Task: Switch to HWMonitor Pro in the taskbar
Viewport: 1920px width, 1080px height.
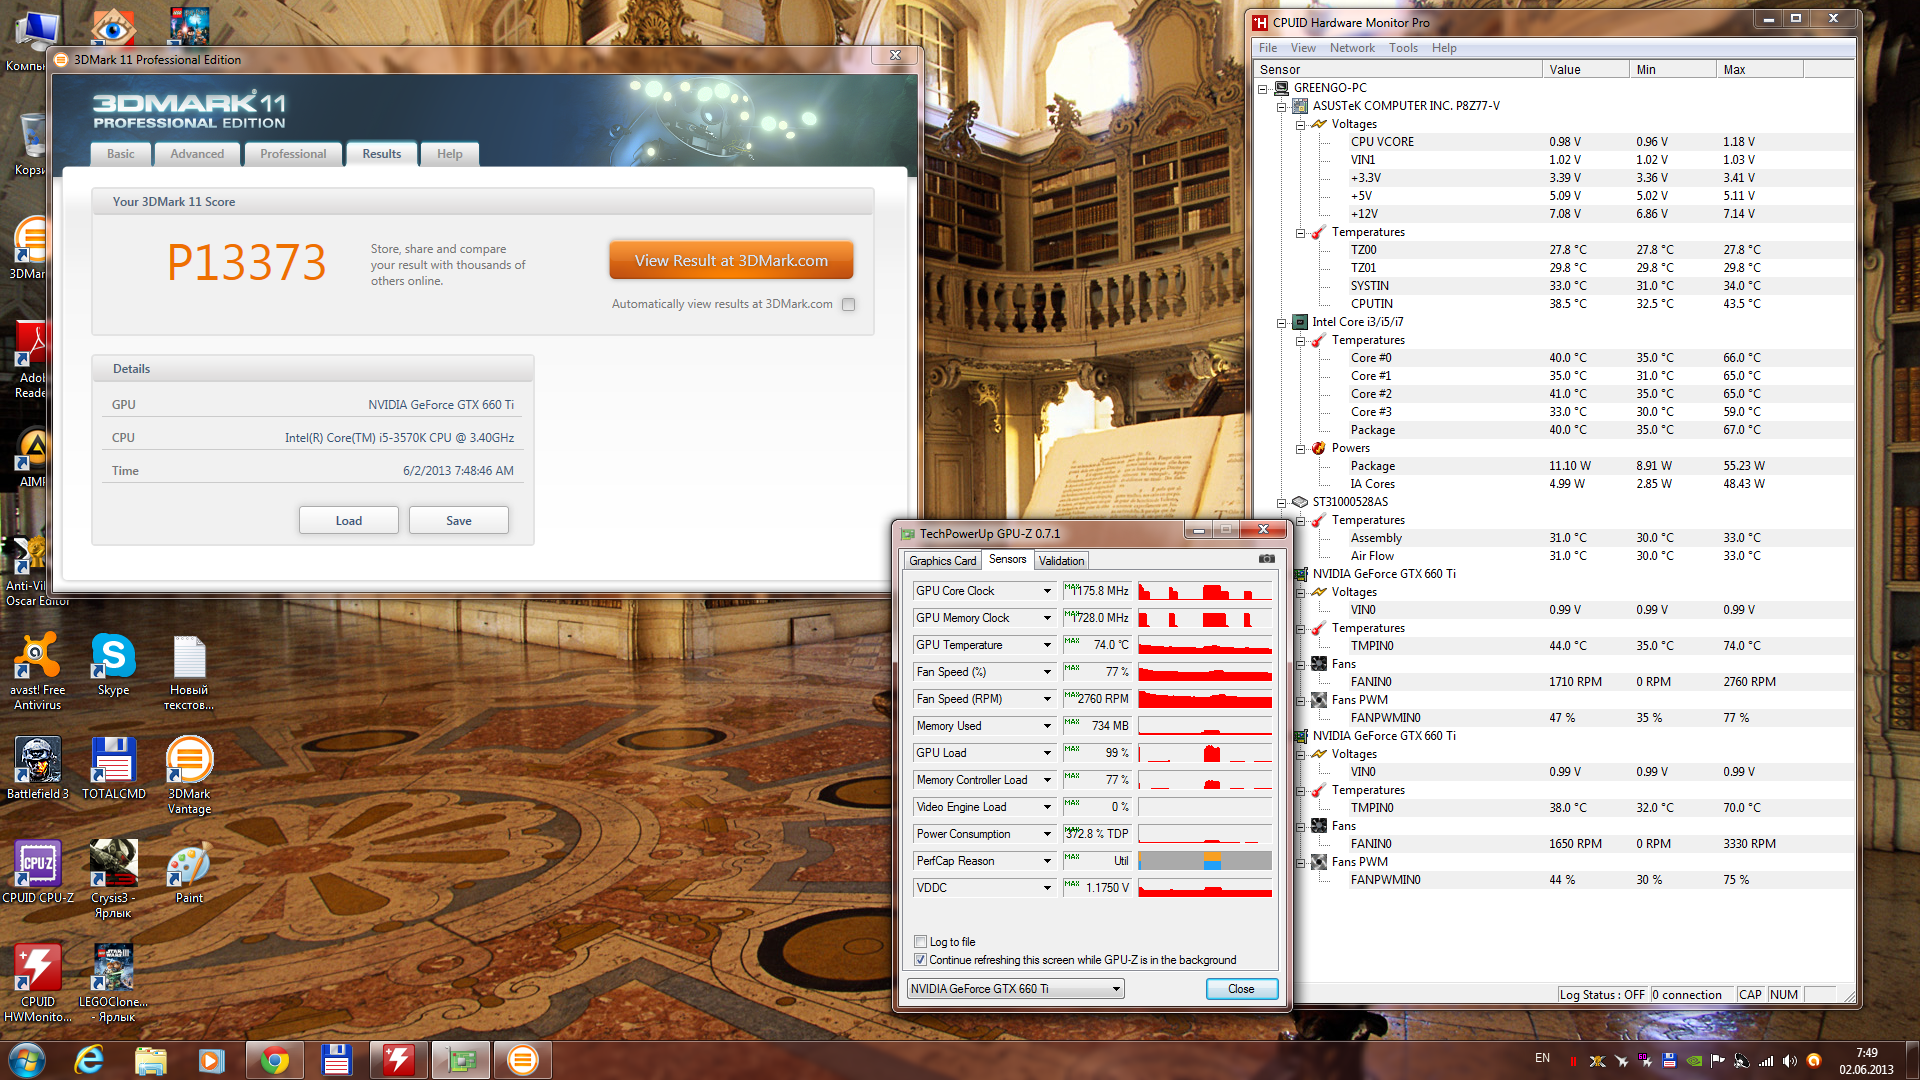Action: pos(398,1060)
